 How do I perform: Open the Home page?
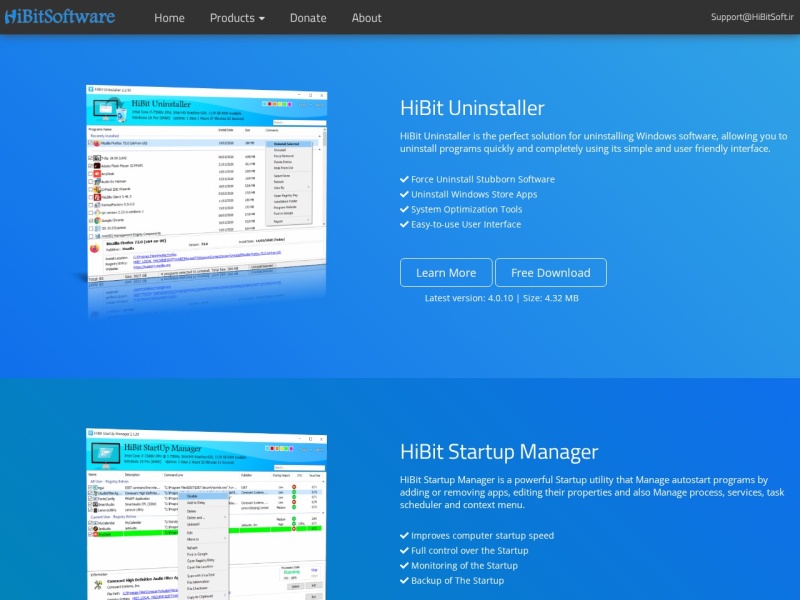pyautogui.click(x=169, y=18)
